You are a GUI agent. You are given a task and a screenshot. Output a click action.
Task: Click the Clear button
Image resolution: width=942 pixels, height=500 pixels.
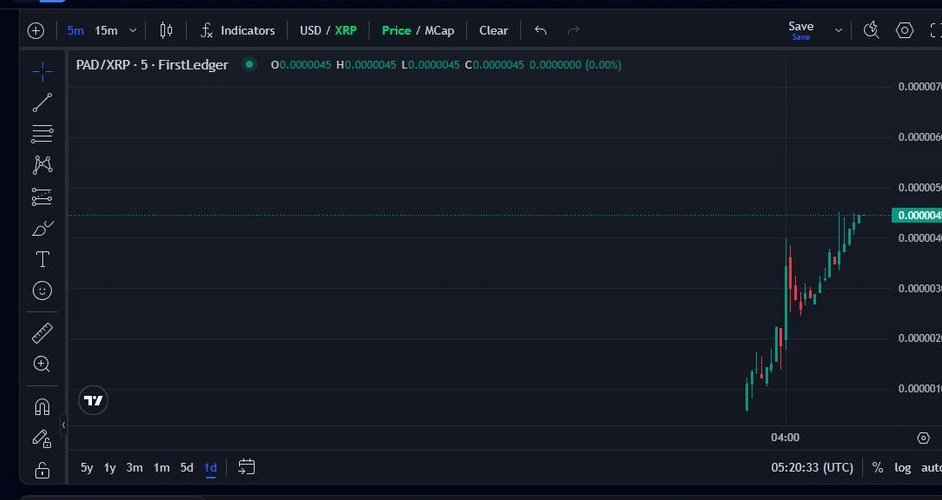(x=493, y=31)
